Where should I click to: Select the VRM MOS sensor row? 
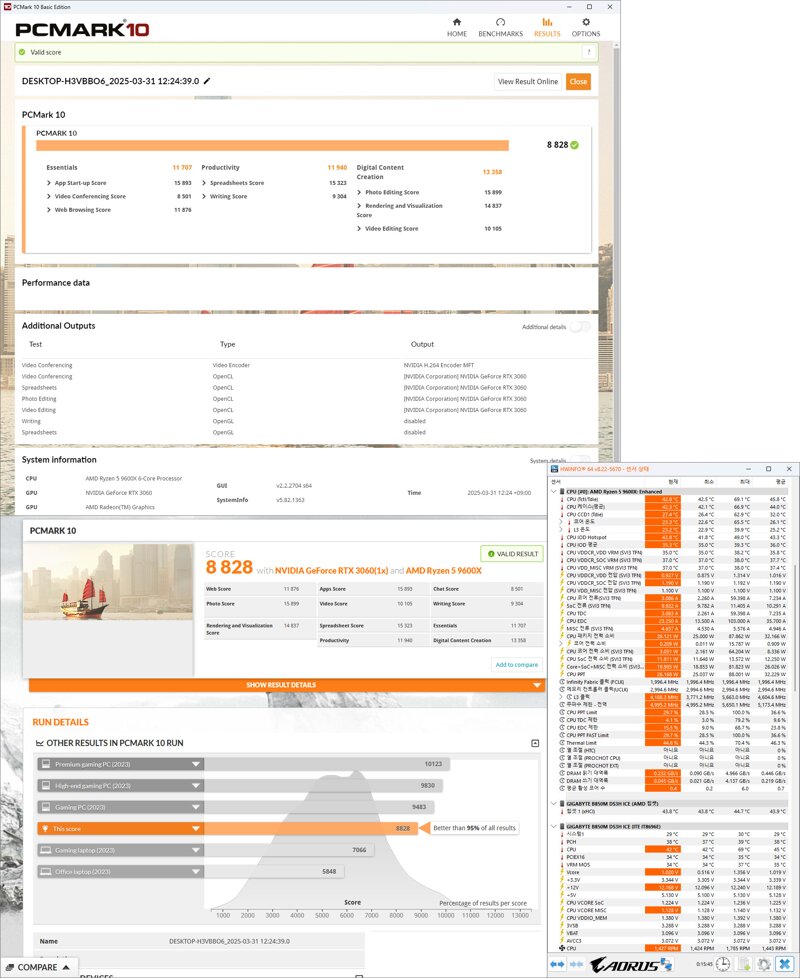[x=673, y=864]
